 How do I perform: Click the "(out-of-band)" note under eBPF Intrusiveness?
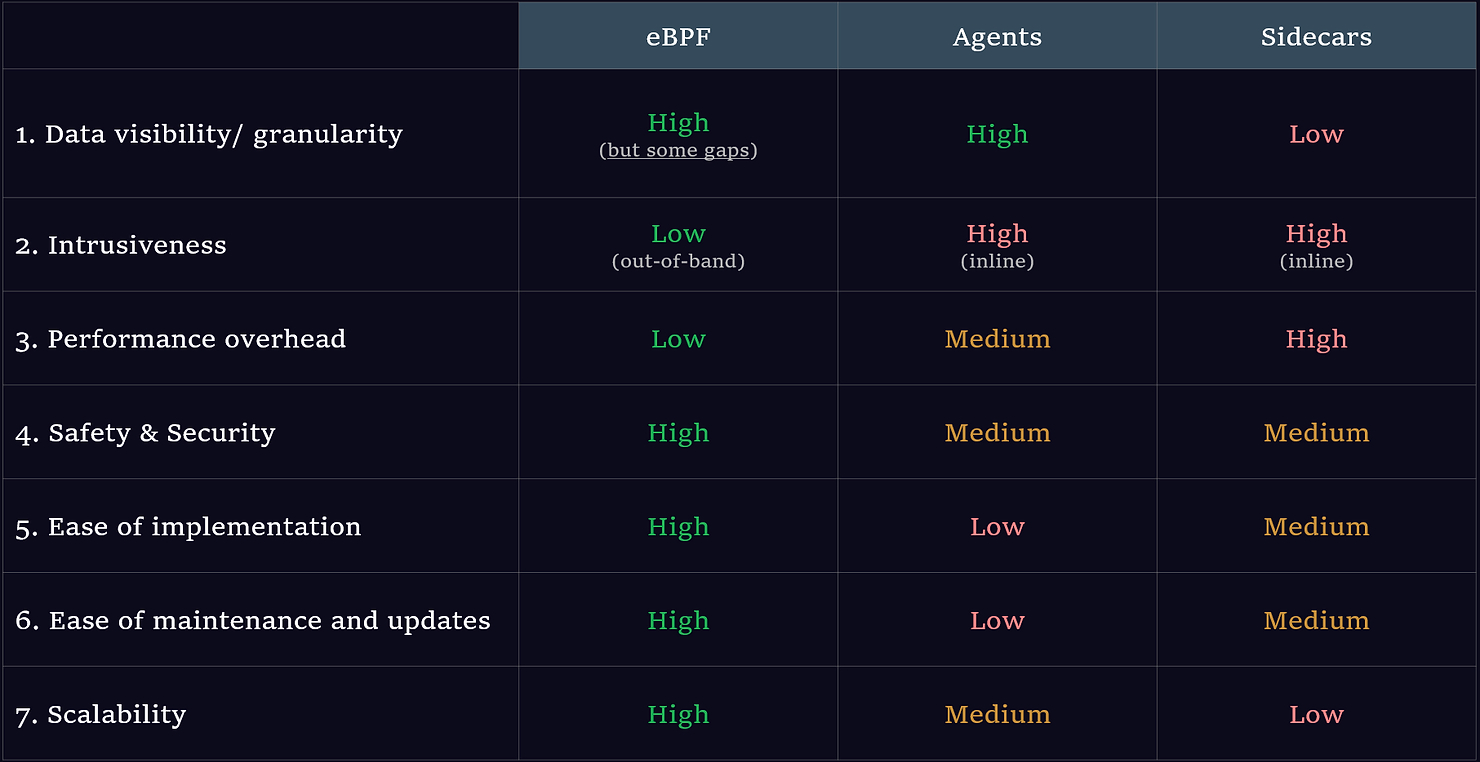tap(678, 262)
